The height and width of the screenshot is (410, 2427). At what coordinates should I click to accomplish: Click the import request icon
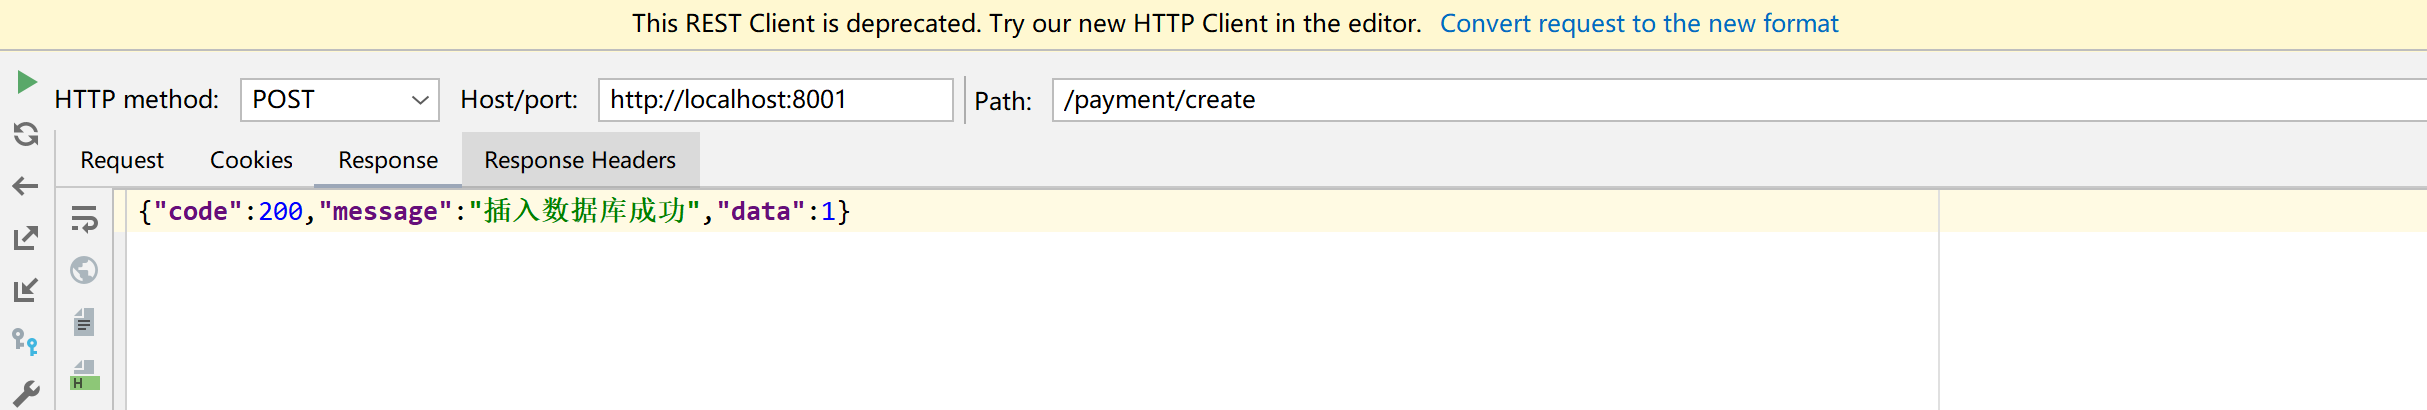pos(26,290)
